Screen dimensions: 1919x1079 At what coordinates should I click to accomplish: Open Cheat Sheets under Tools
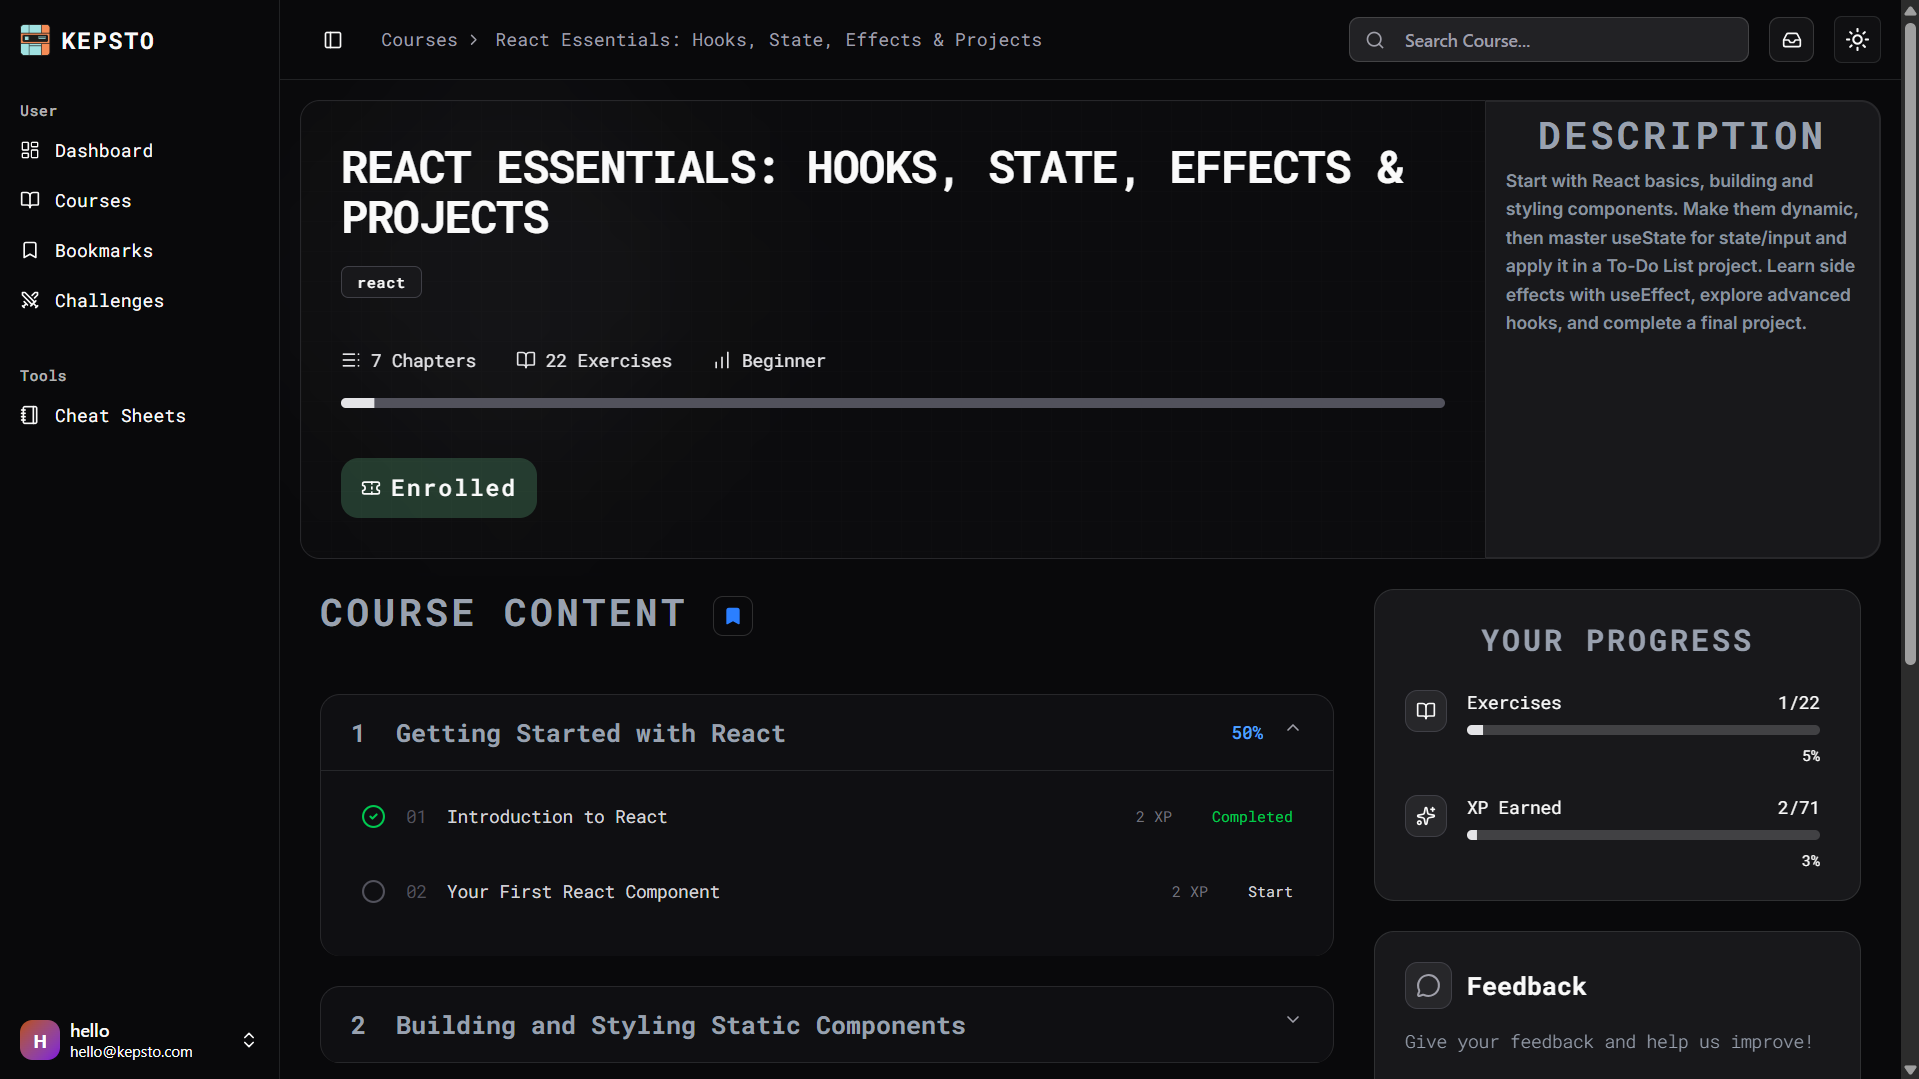(x=120, y=415)
